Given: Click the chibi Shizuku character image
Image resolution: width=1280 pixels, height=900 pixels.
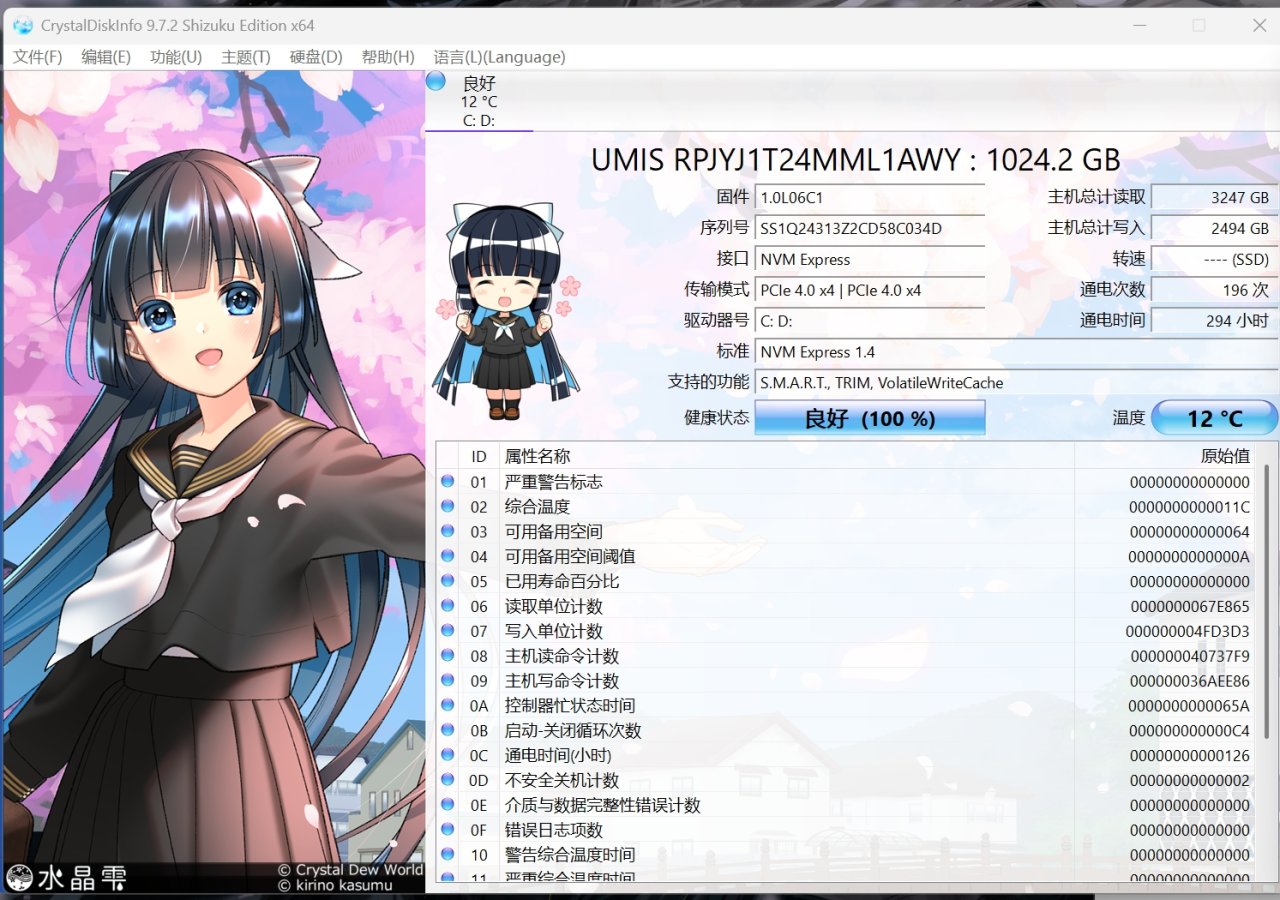Looking at the screenshot, I should [x=508, y=310].
